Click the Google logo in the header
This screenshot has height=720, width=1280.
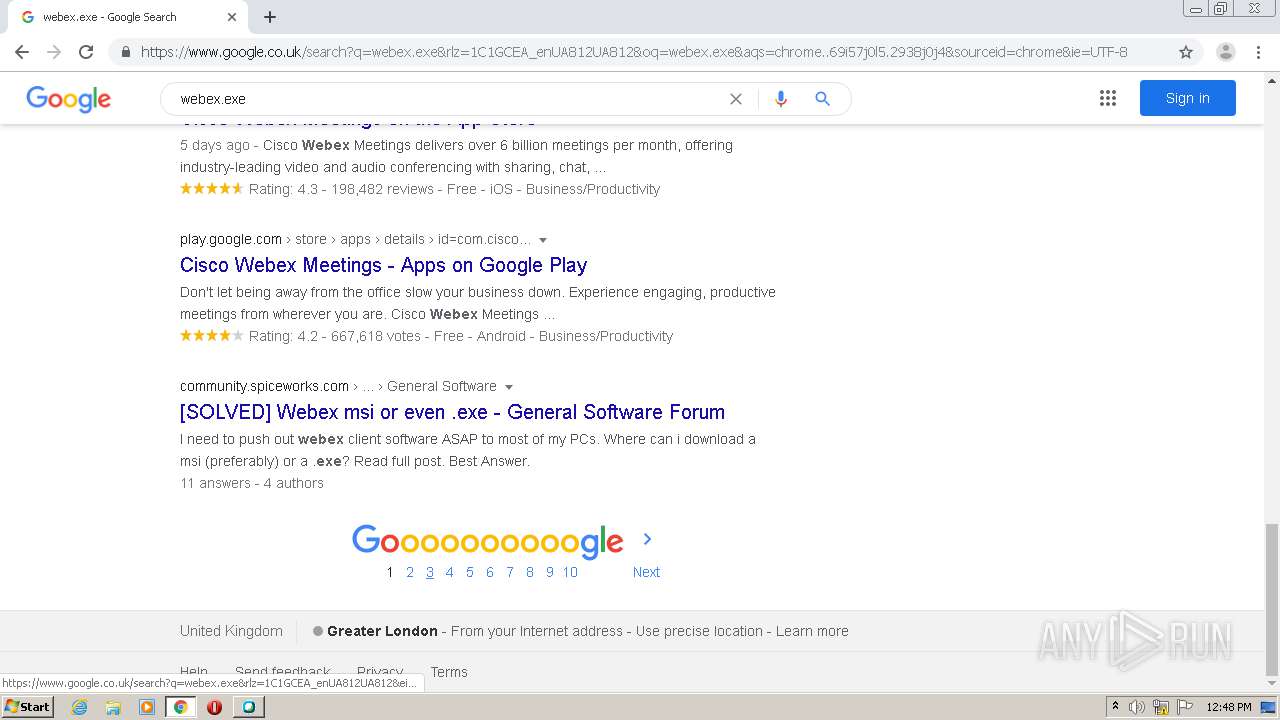click(x=69, y=99)
